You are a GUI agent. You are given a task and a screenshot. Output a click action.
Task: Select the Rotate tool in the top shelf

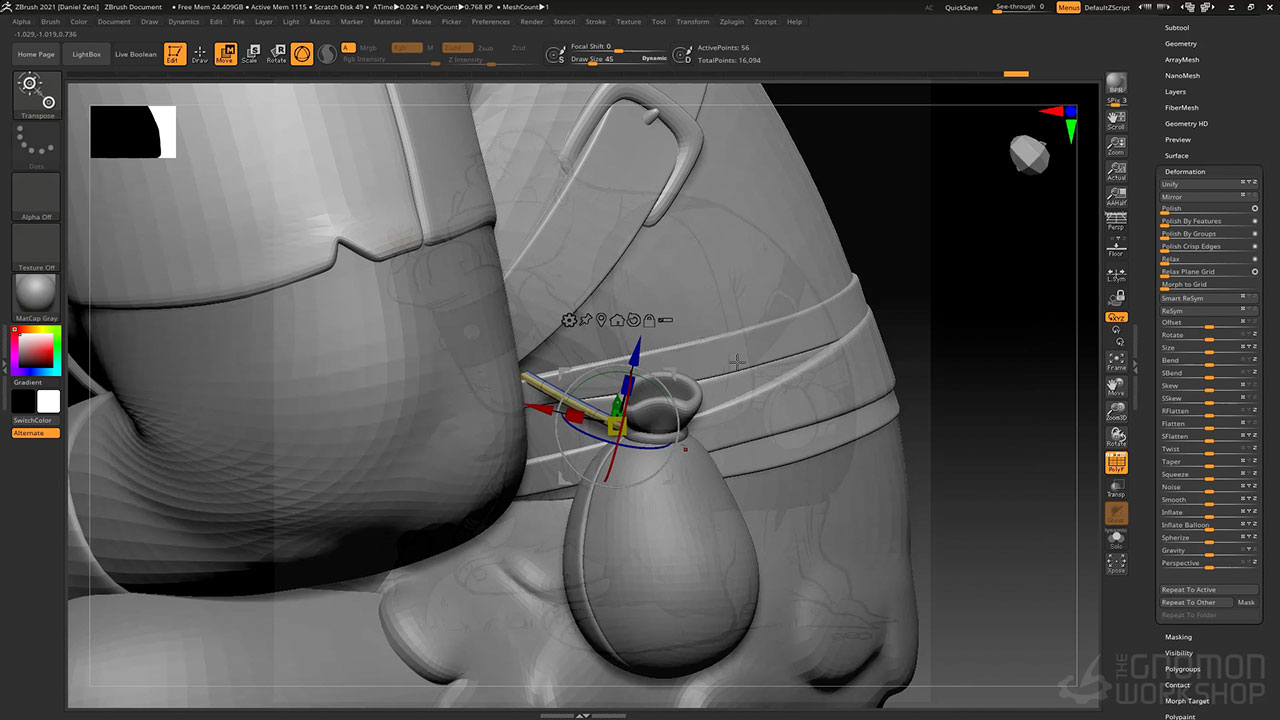point(276,54)
